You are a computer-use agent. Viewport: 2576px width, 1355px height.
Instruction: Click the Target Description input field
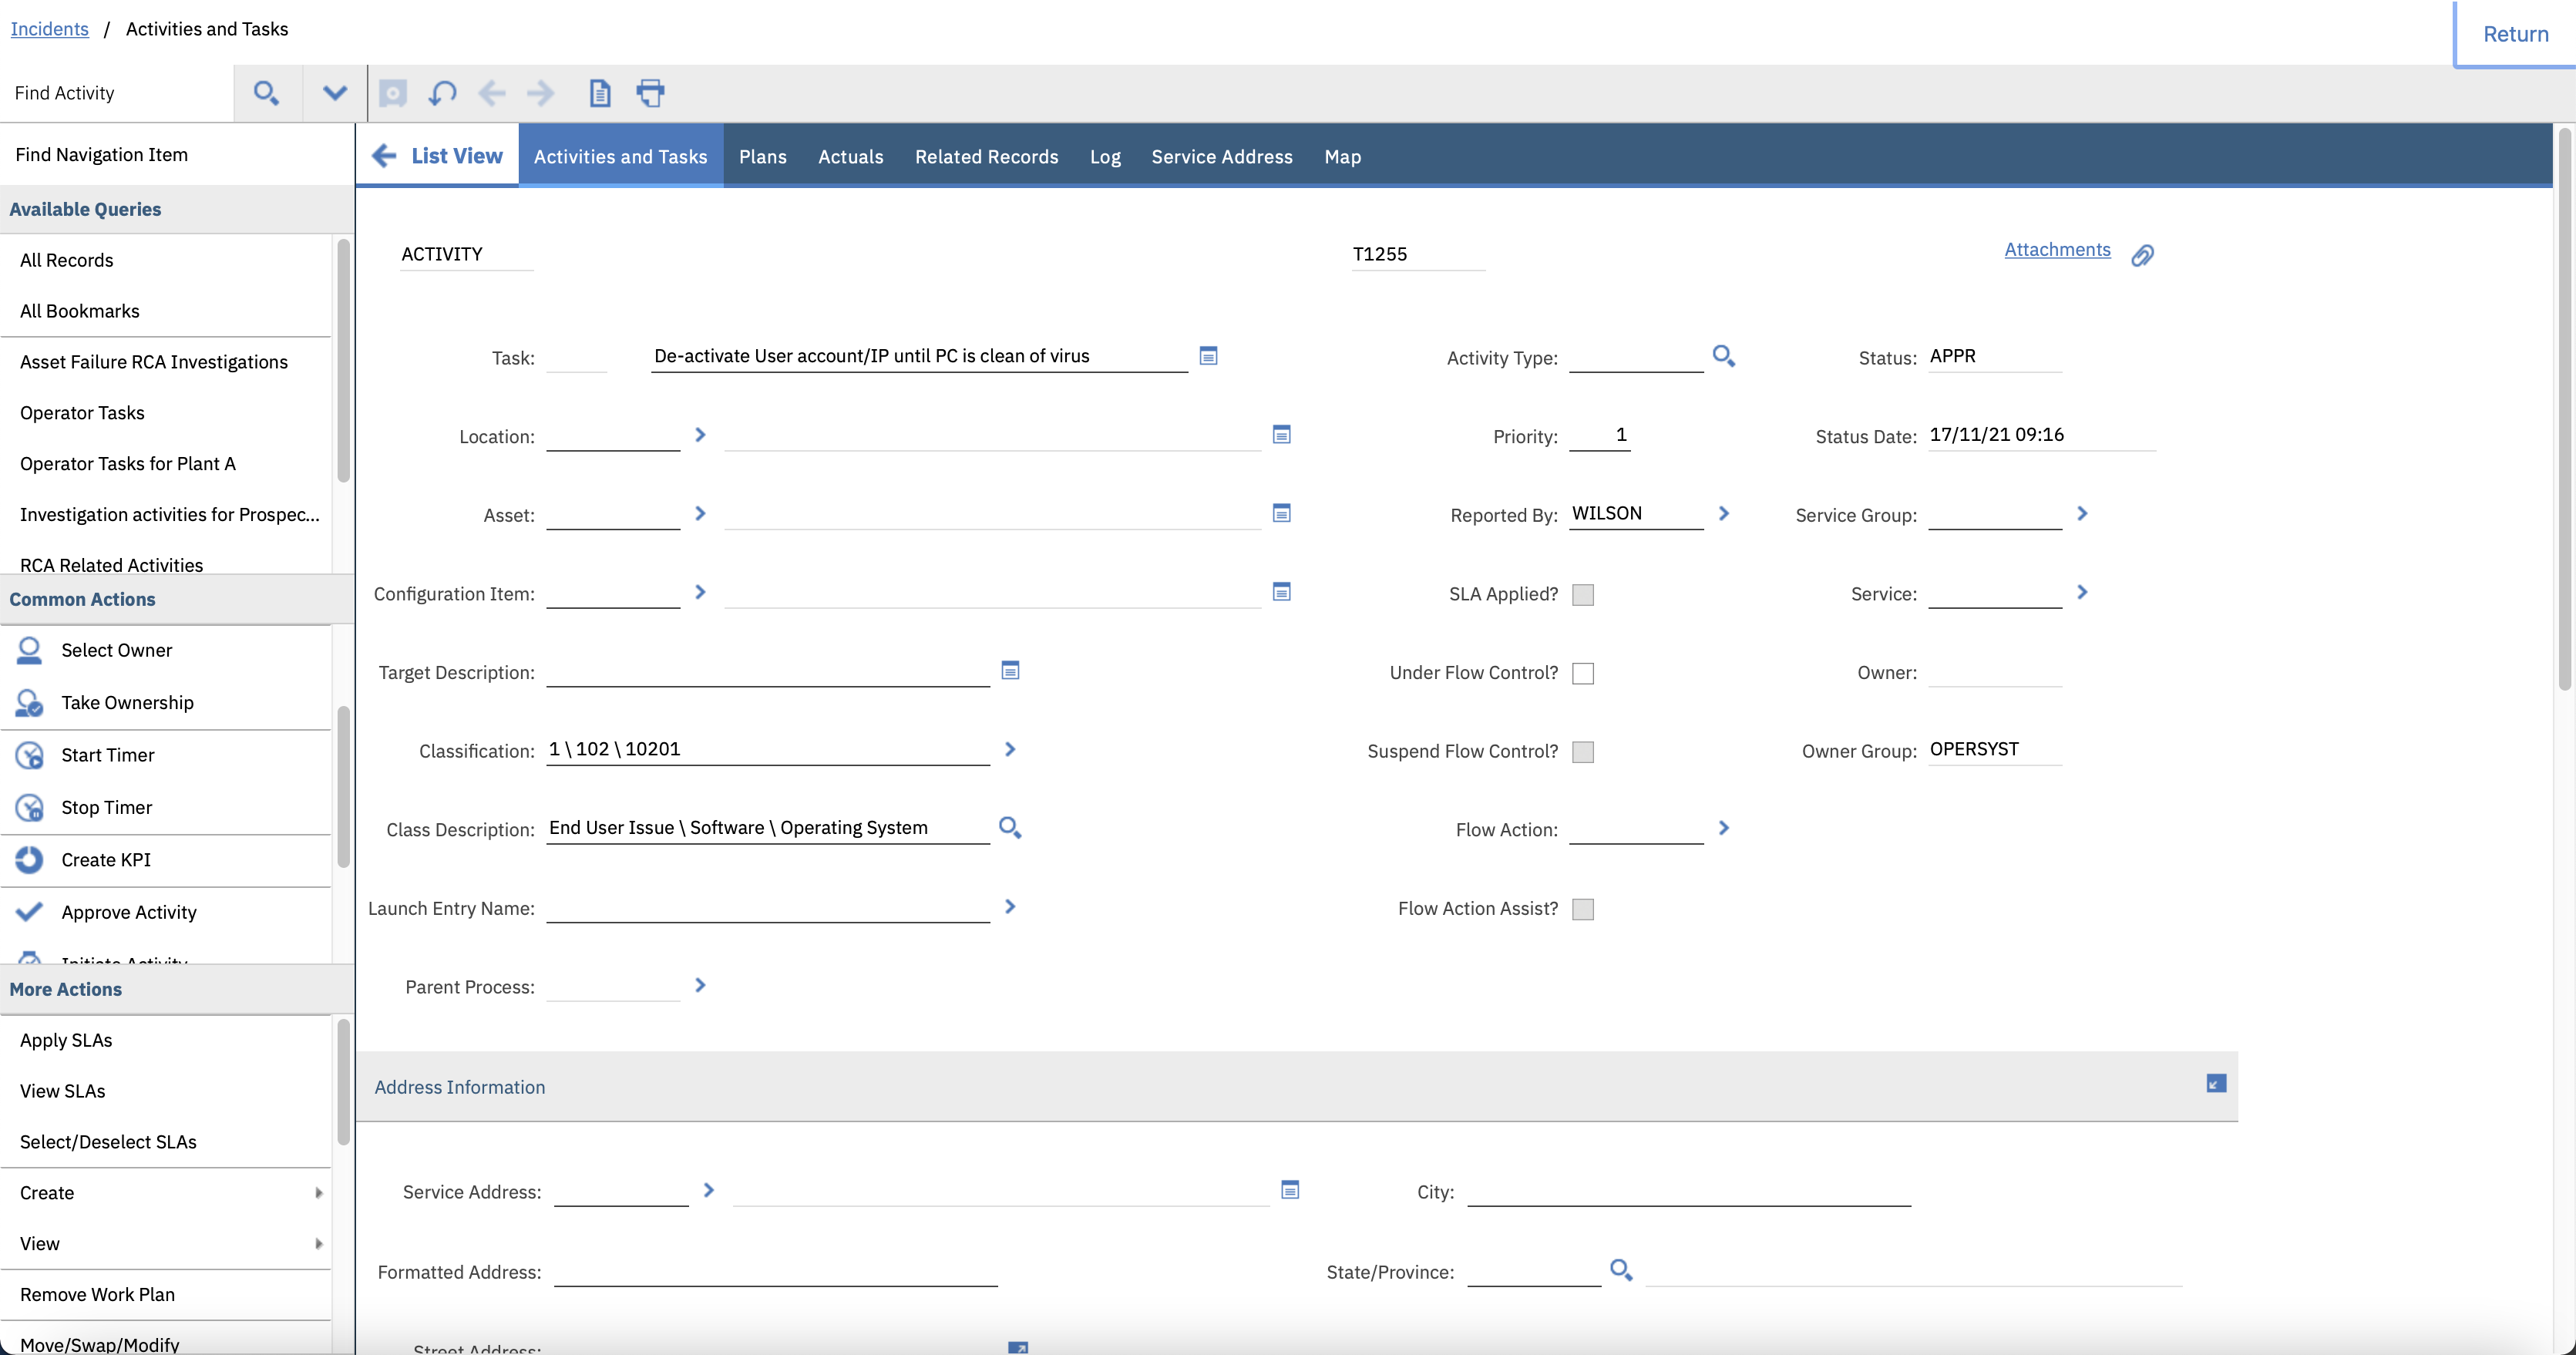pos(767,672)
